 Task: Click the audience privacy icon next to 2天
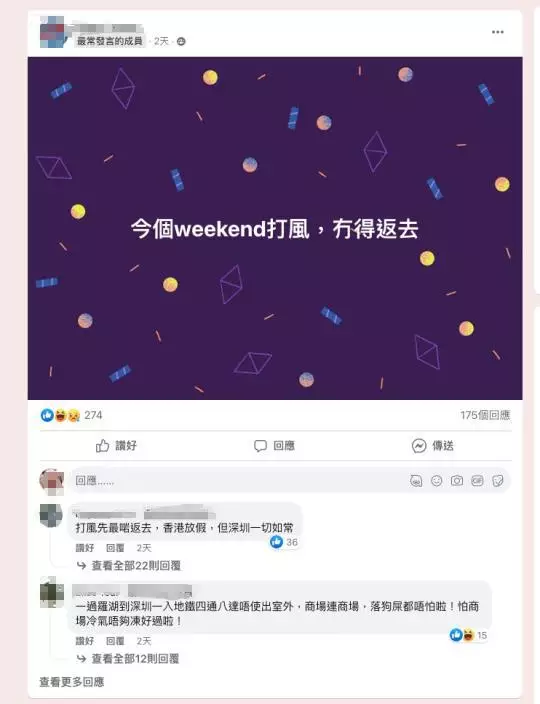click(181, 41)
